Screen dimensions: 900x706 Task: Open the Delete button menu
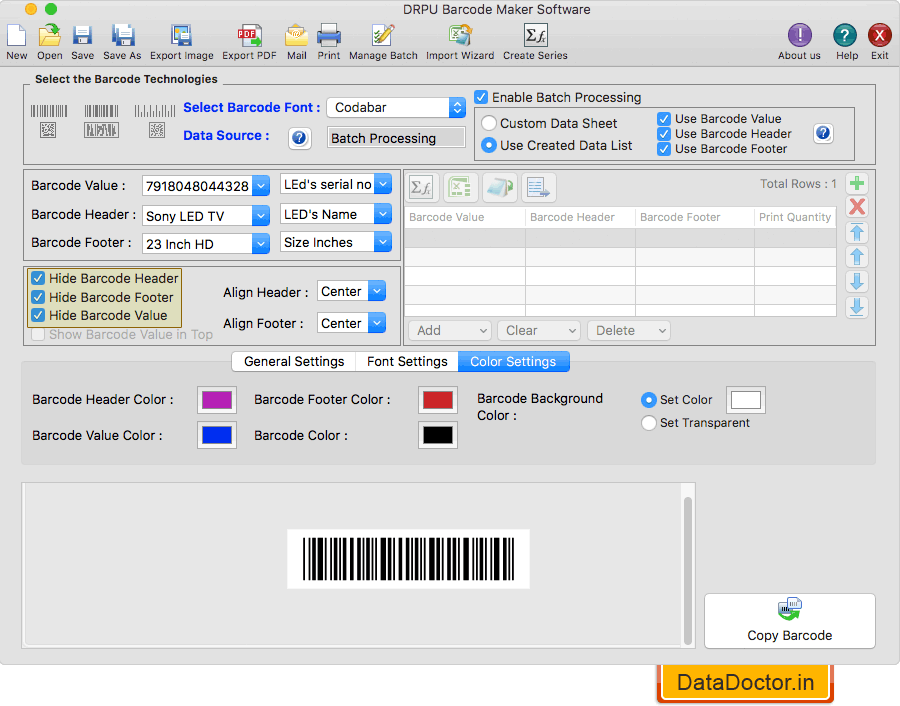[x=629, y=331]
